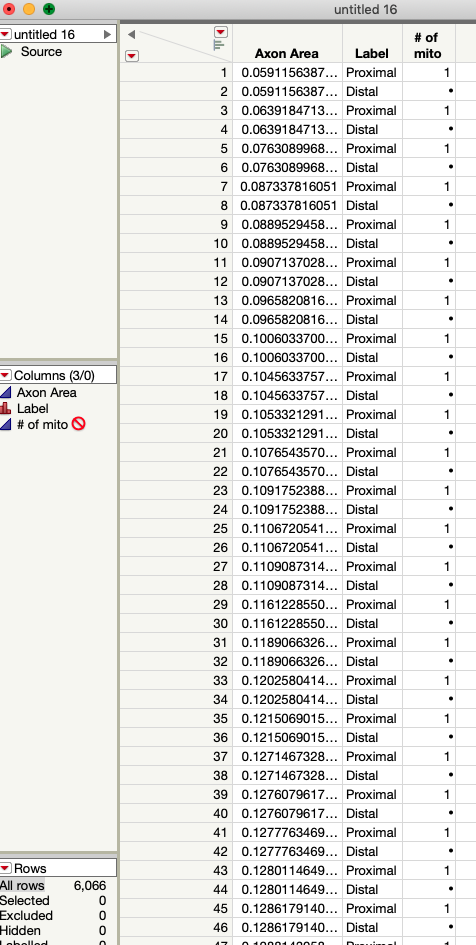
Task: Select Axon Area in the Columns list
Action: coord(46,392)
